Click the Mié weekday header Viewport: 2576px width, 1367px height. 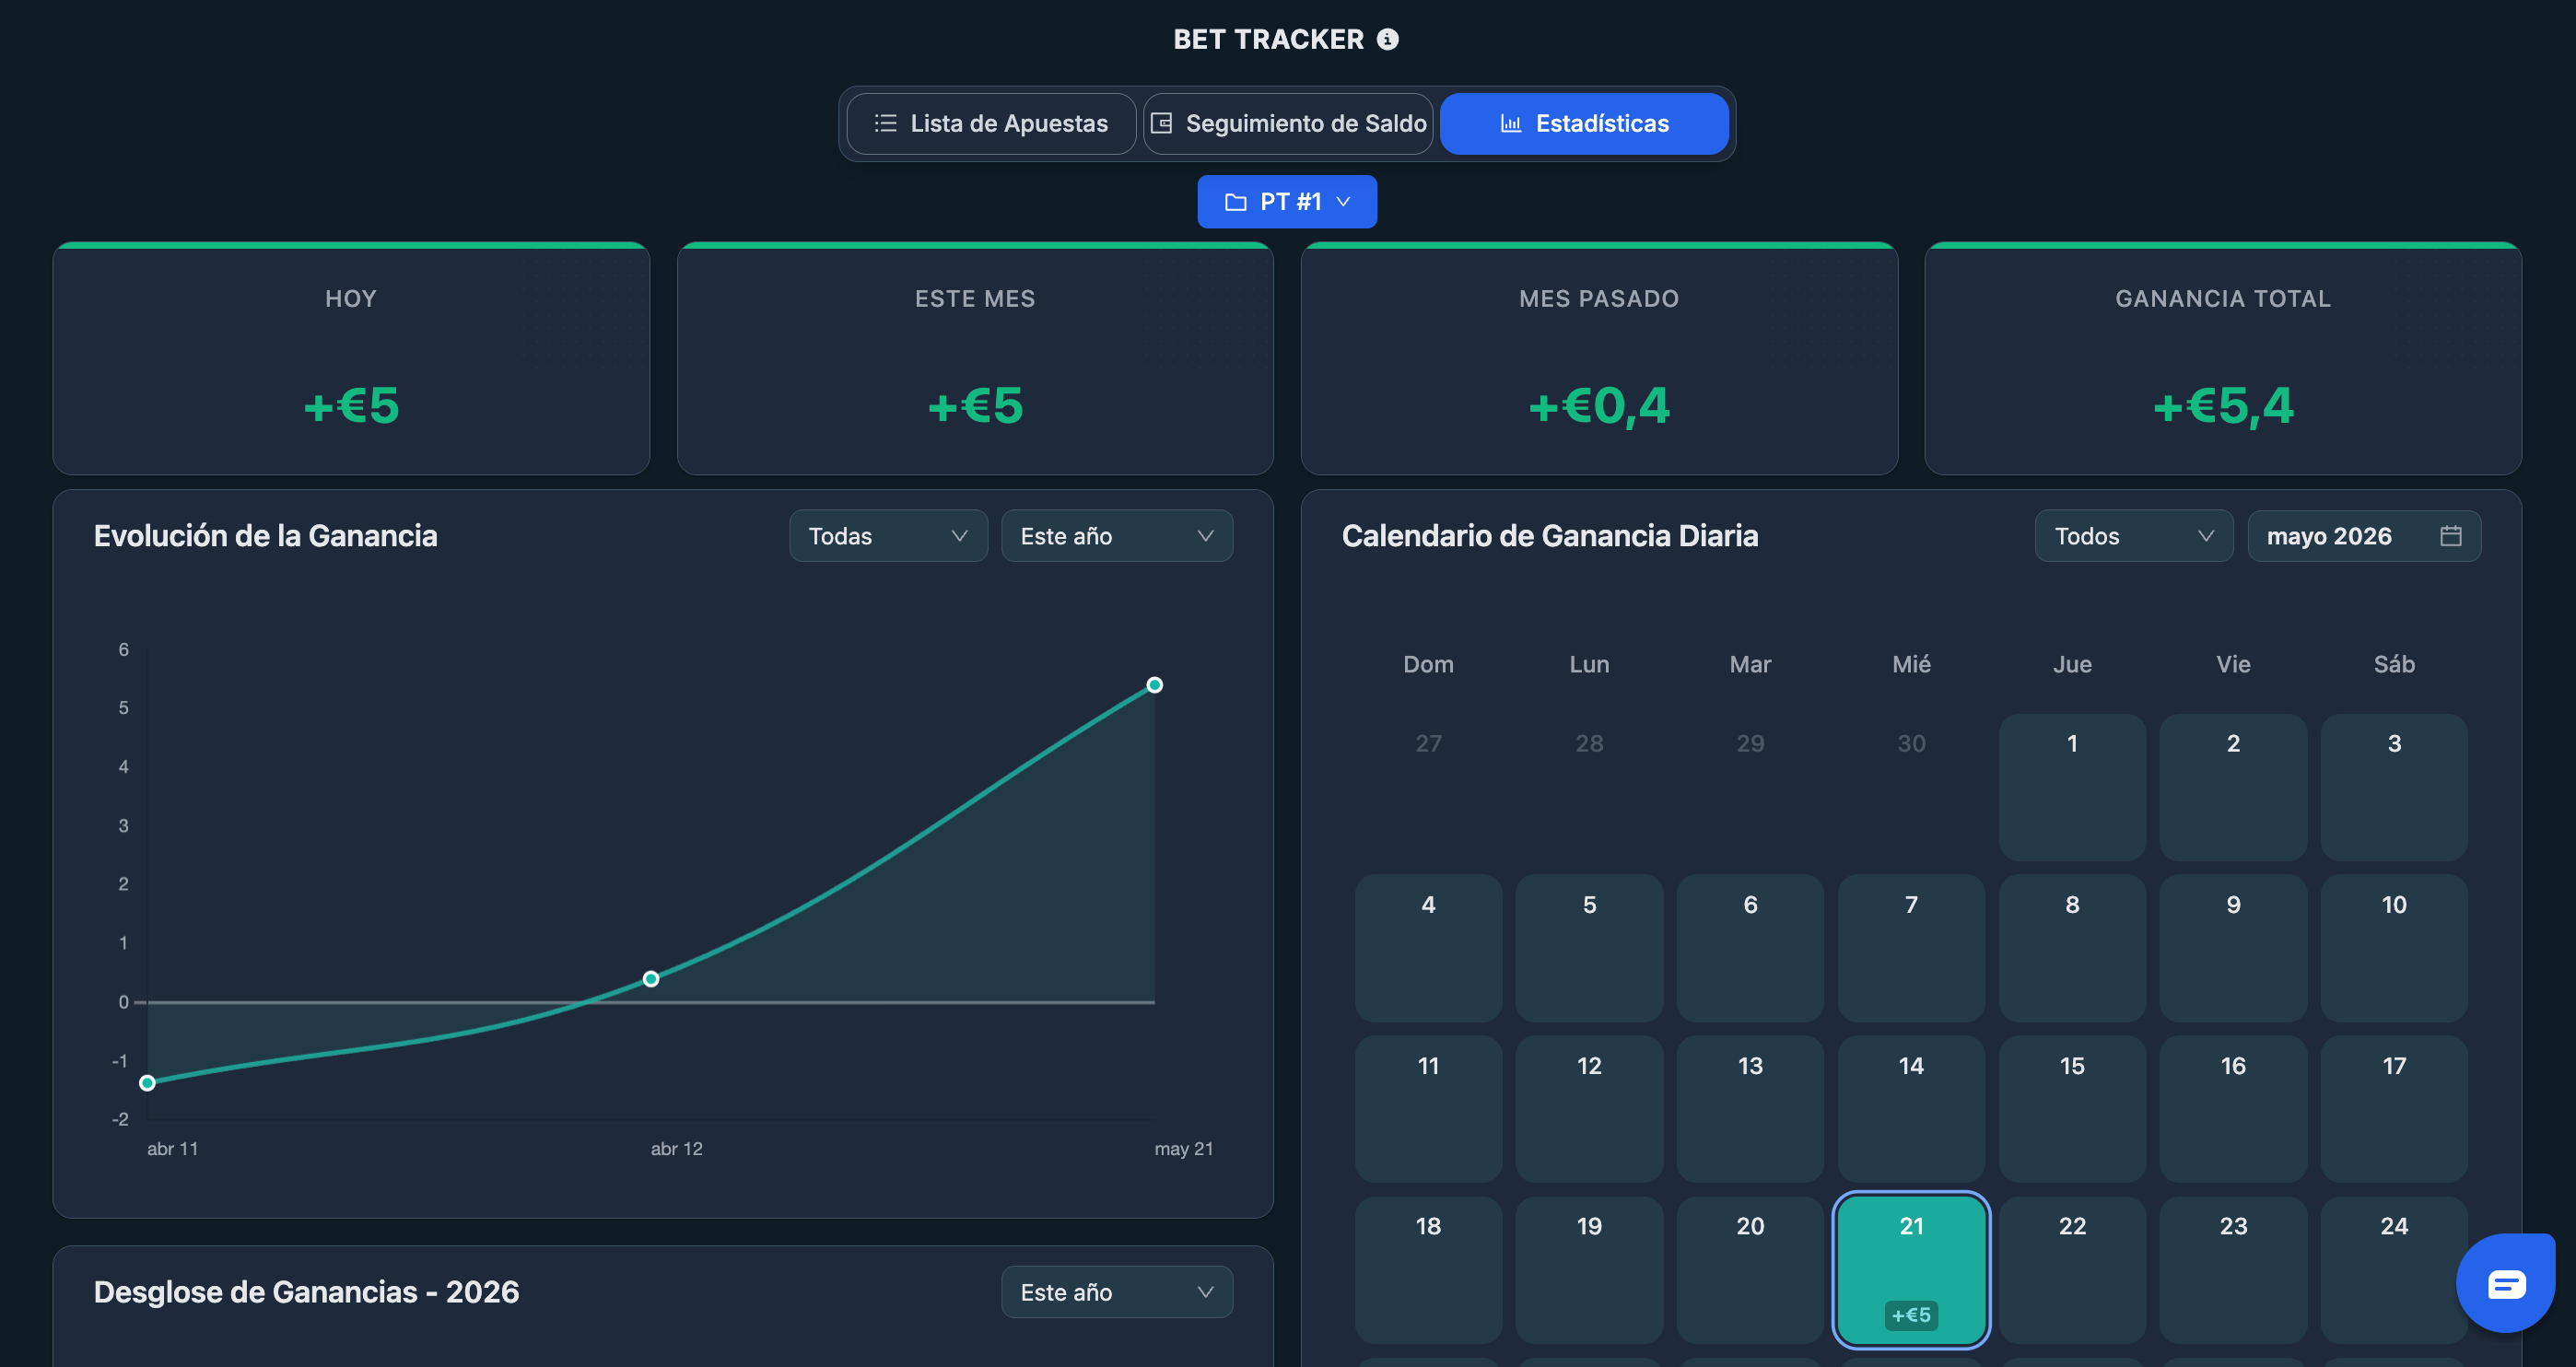(x=1911, y=664)
